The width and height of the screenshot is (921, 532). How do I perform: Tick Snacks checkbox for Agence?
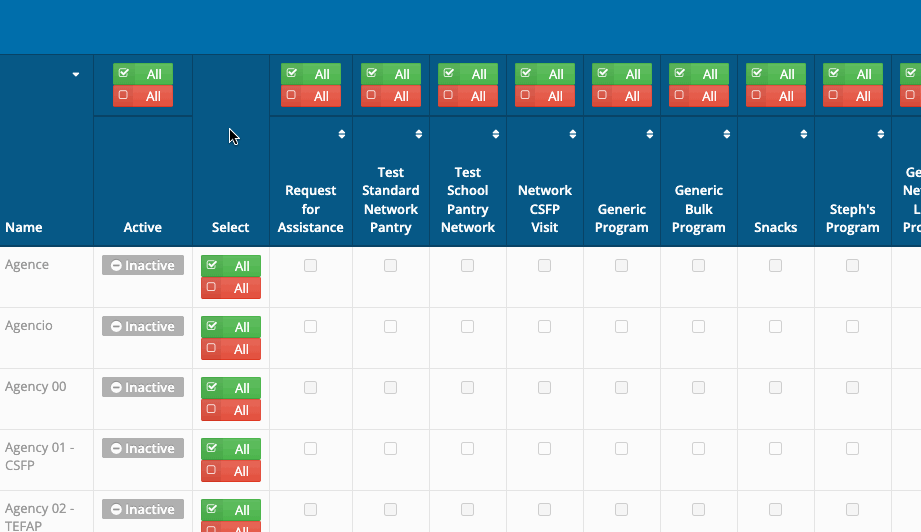tap(775, 265)
